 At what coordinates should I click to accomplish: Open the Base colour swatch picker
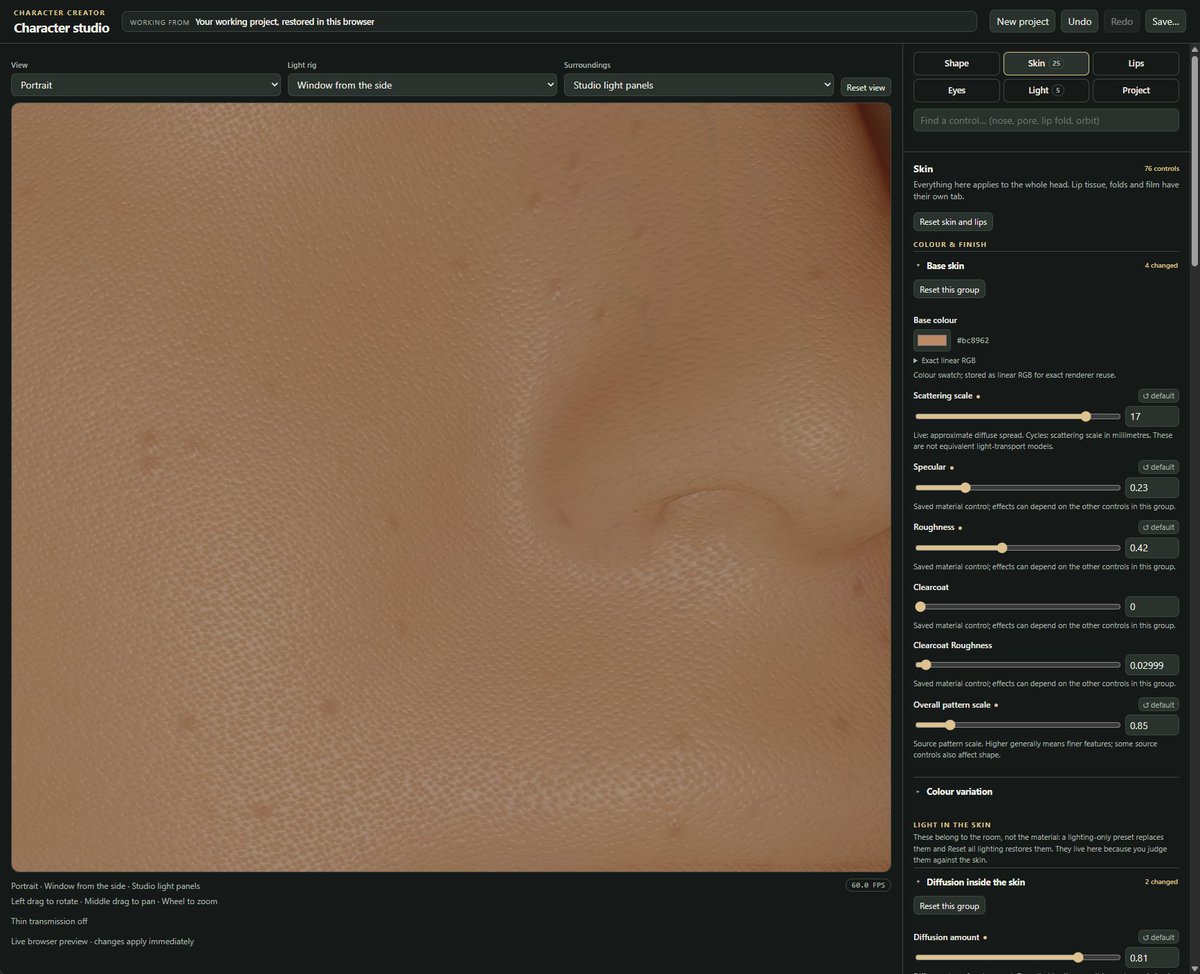tap(932, 340)
